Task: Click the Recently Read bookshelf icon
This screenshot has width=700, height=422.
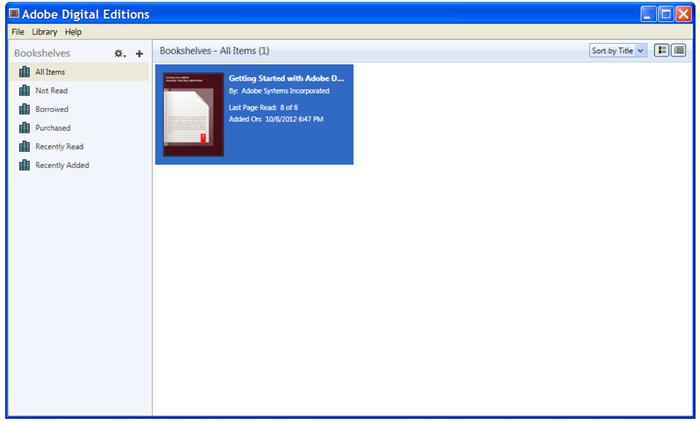Action: [x=25, y=147]
